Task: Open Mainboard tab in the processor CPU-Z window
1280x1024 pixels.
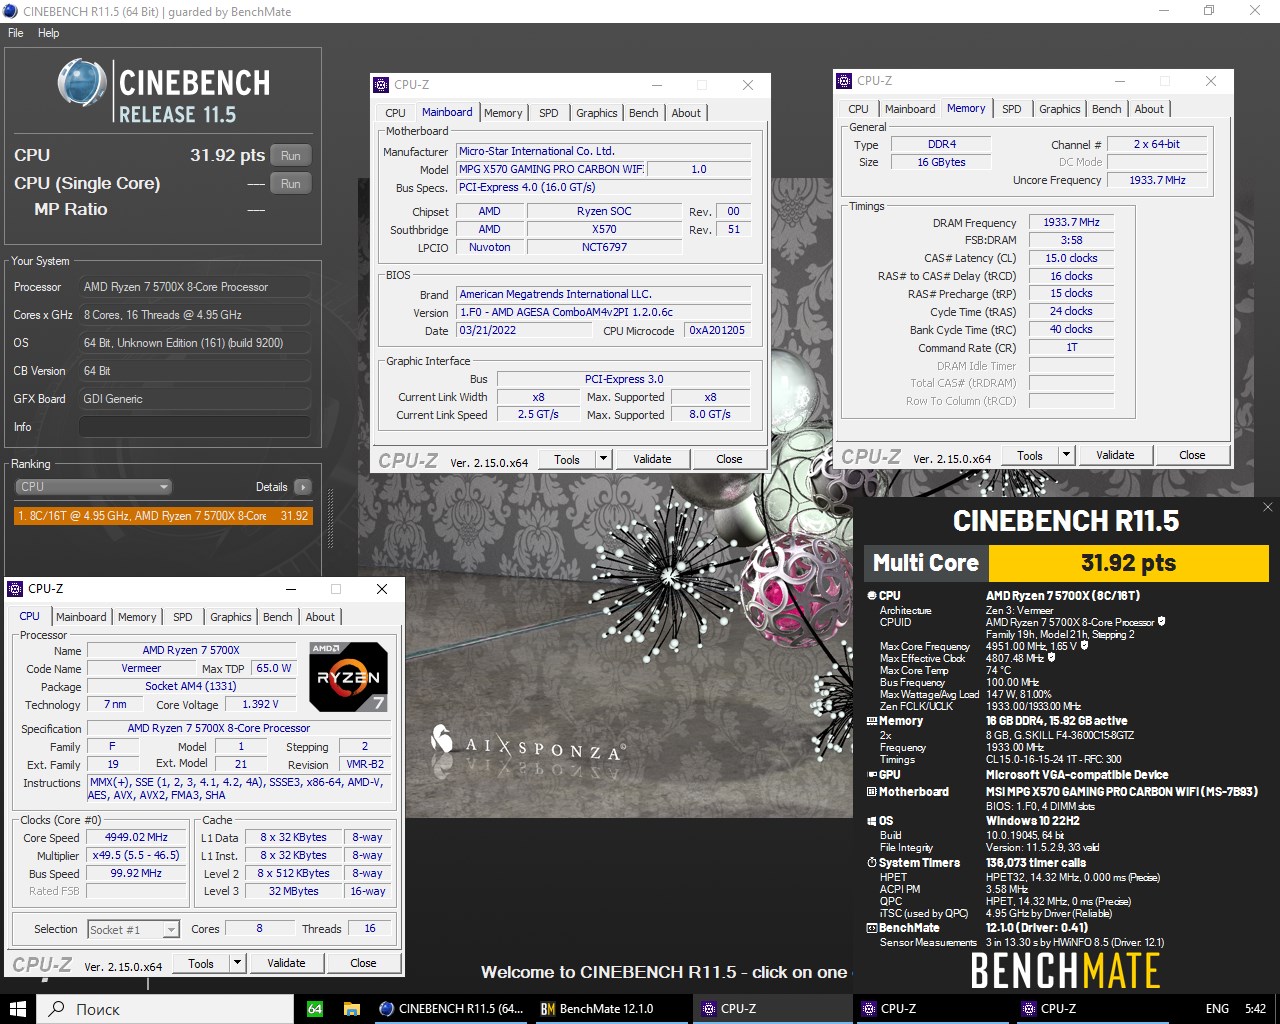Action: pos(81,617)
